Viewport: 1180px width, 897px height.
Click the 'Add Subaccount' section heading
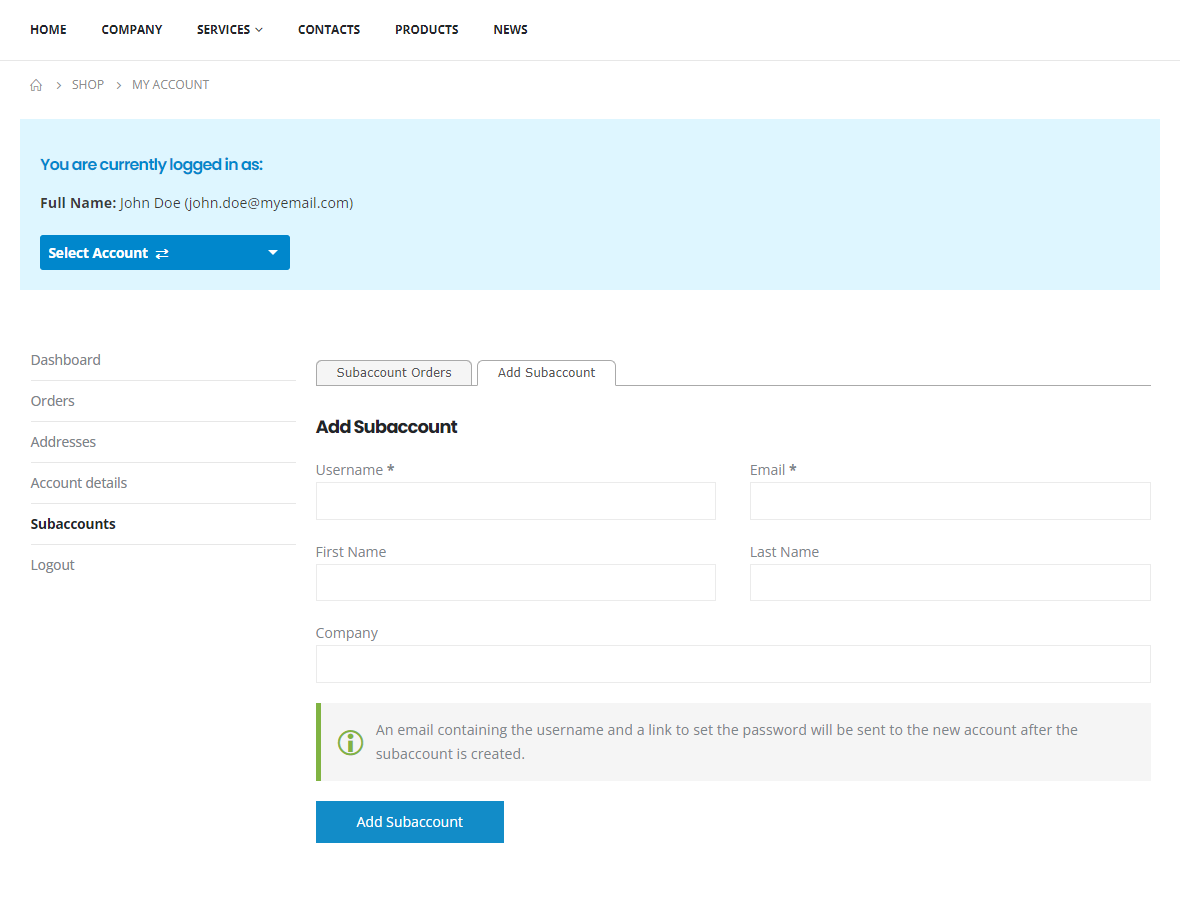386,427
